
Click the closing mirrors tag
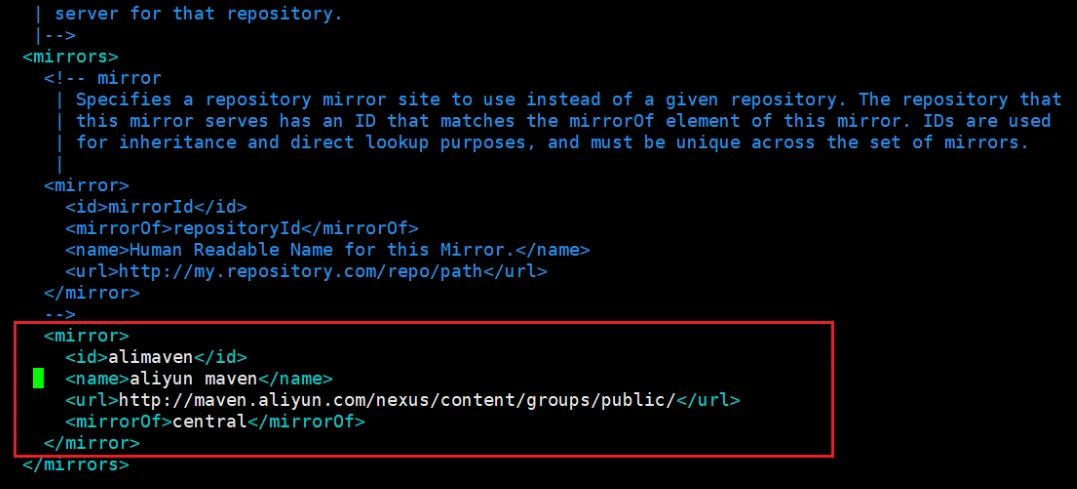(x=76, y=464)
